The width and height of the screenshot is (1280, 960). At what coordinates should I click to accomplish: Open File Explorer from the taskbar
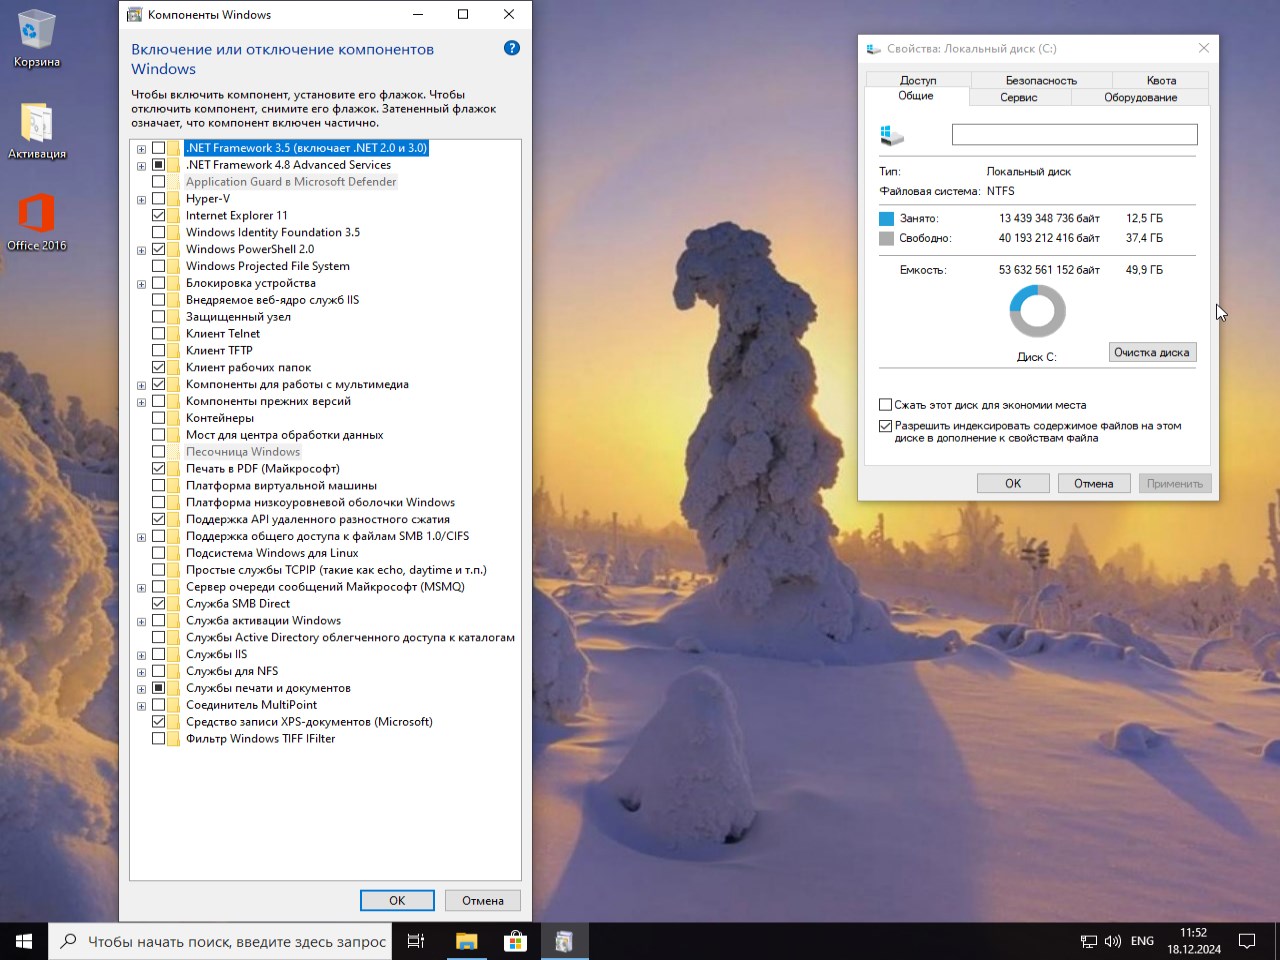click(466, 941)
